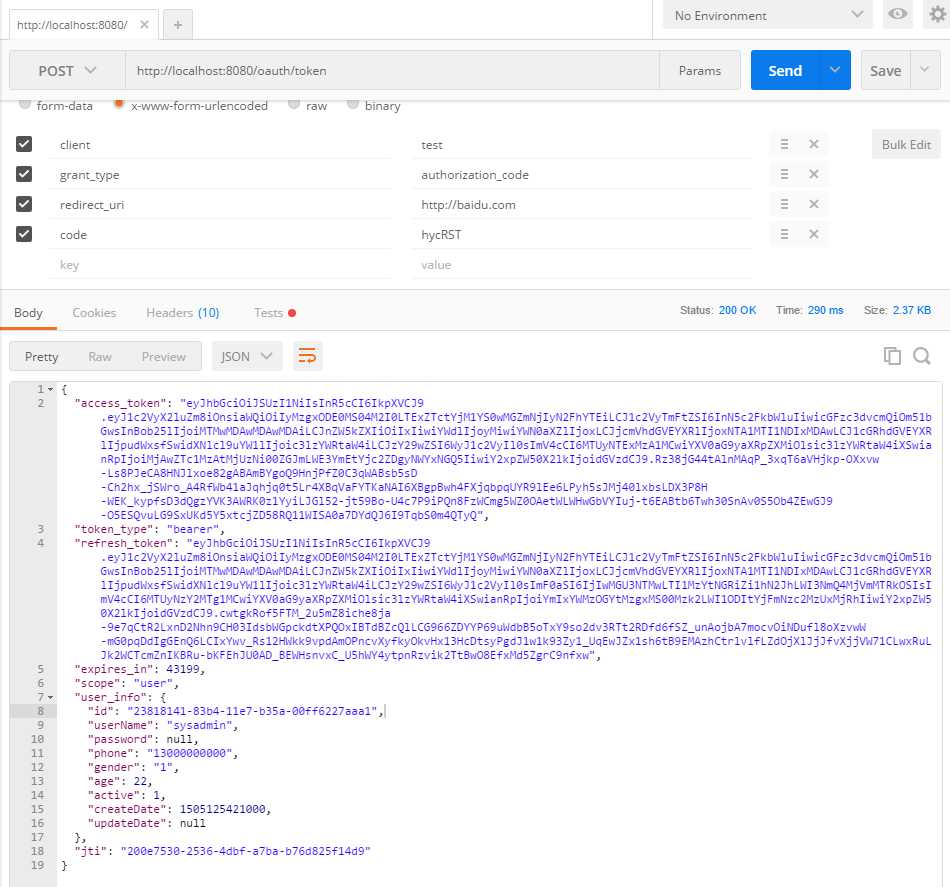This screenshot has width=950, height=887.
Task: Delete the grant_type parameter row
Action: pos(814,174)
